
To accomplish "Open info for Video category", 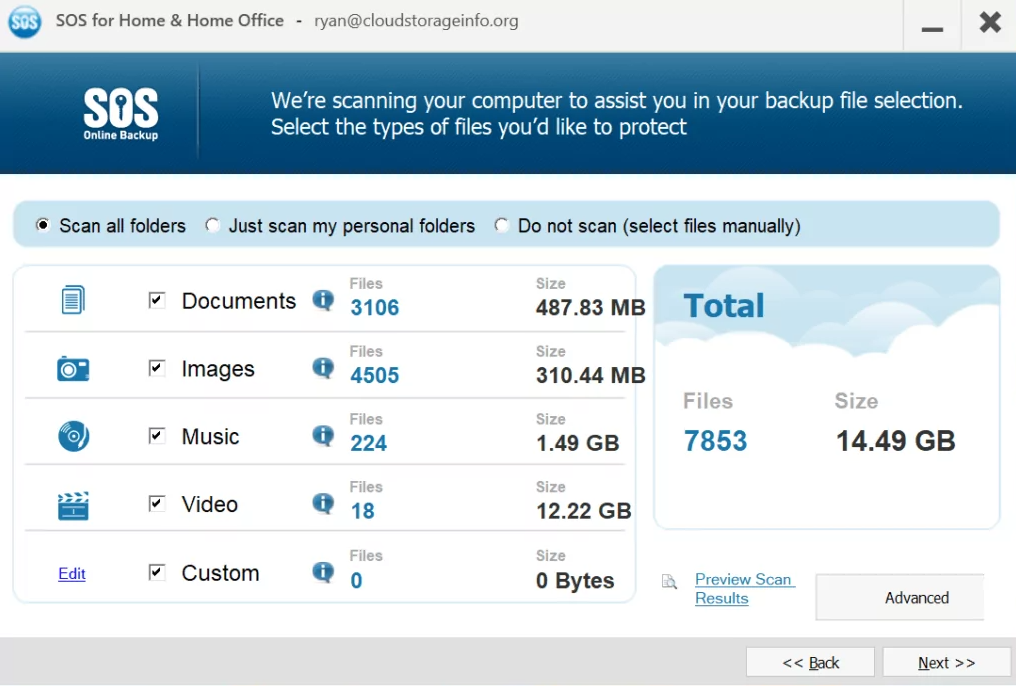I will [323, 503].
